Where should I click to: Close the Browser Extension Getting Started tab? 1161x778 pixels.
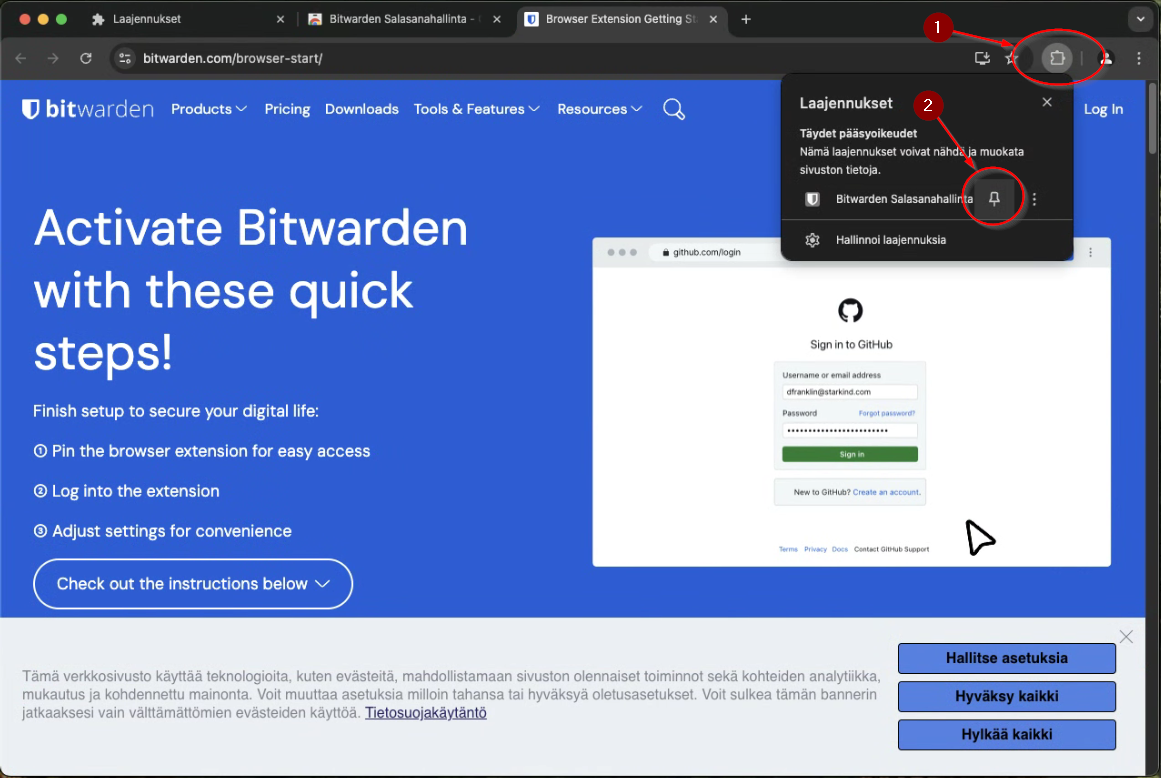click(713, 19)
